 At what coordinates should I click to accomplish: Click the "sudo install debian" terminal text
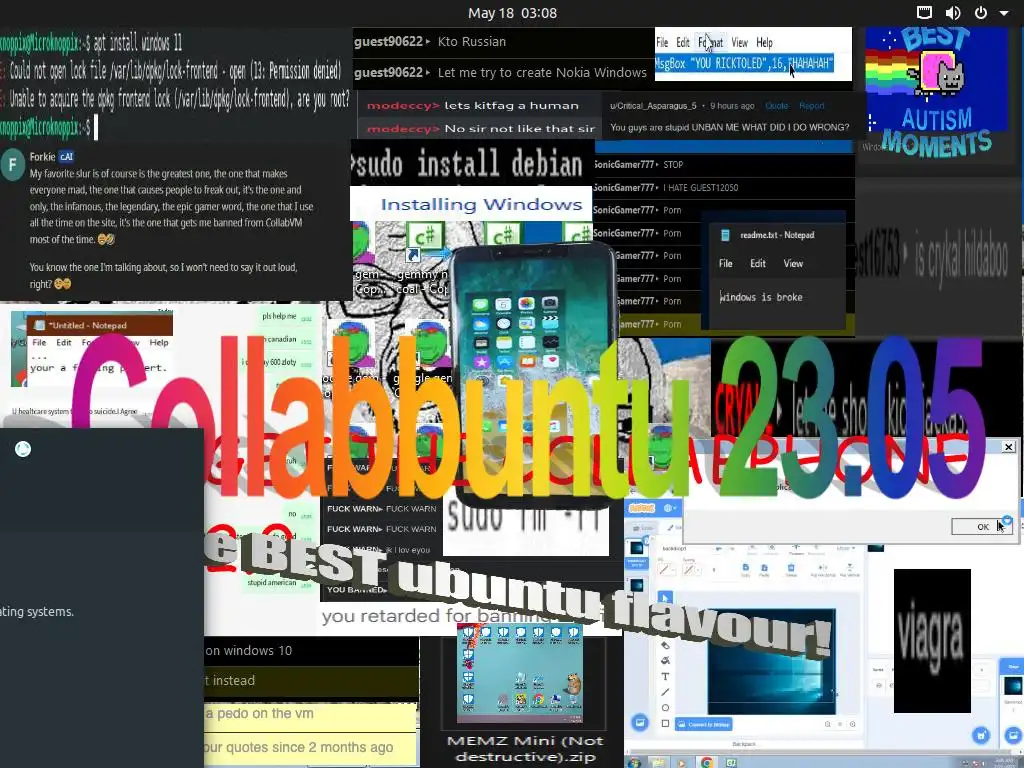click(466, 163)
